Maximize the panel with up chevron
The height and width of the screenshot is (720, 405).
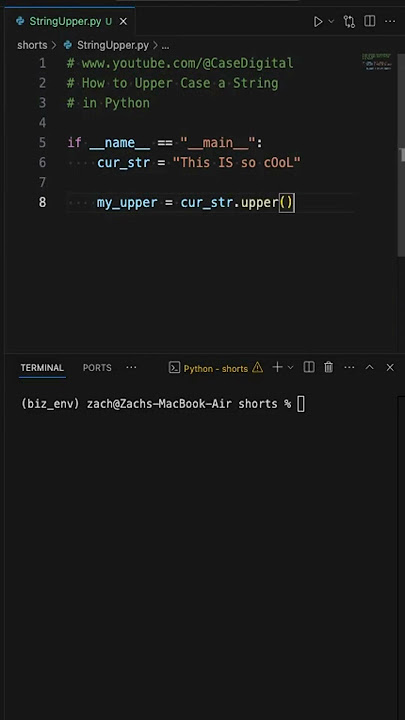click(x=370, y=367)
